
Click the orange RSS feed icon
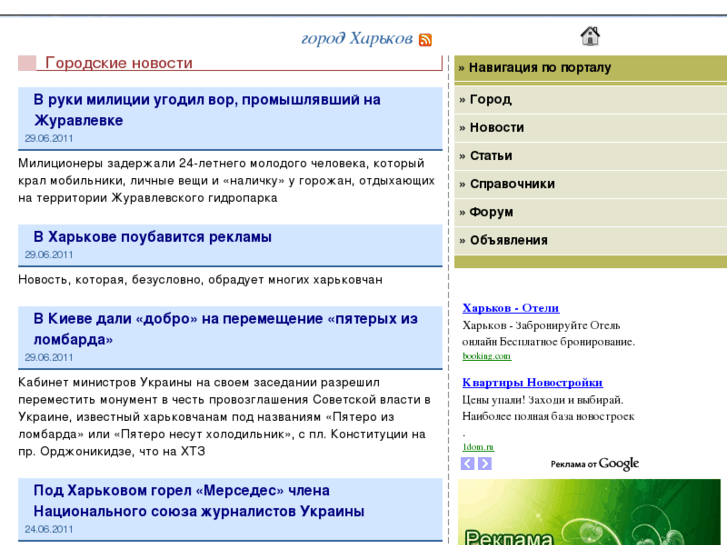coord(425,40)
